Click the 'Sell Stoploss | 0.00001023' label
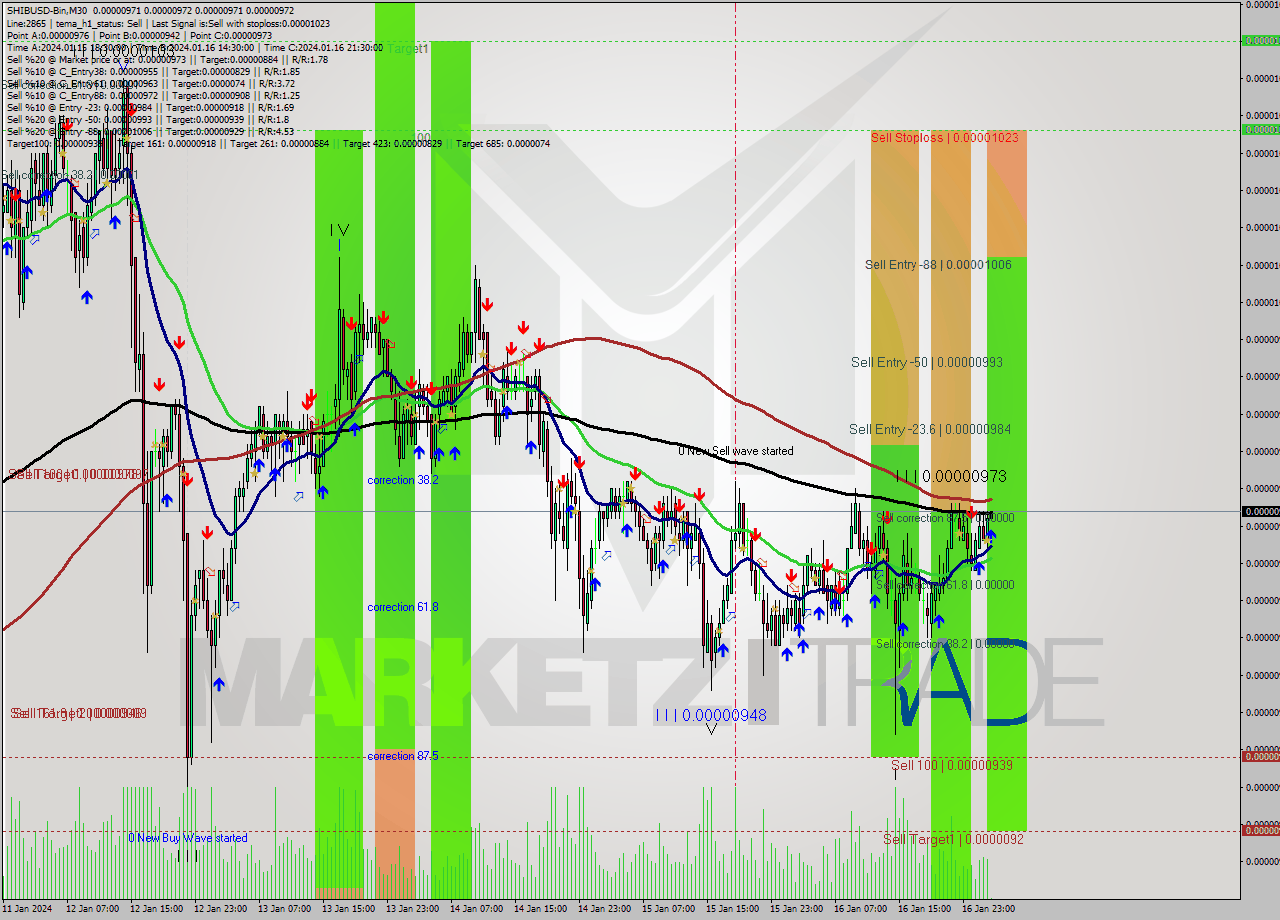The height and width of the screenshot is (920, 1280). click(944, 137)
